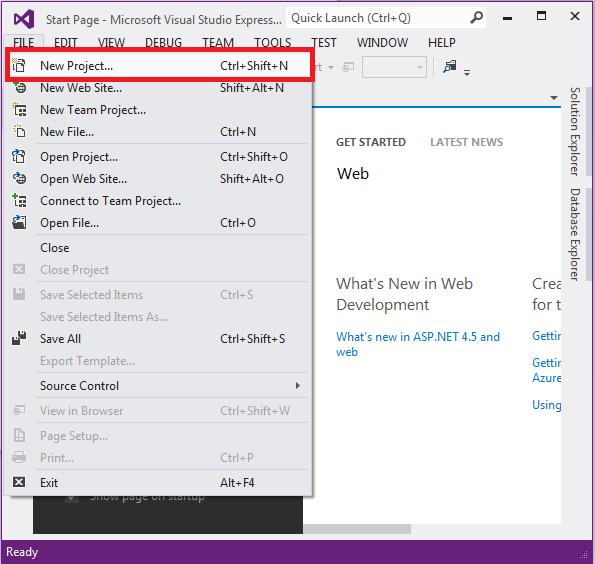Expand the start button dropdown arrow in toolbar
The image size is (595, 564).
point(331,68)
